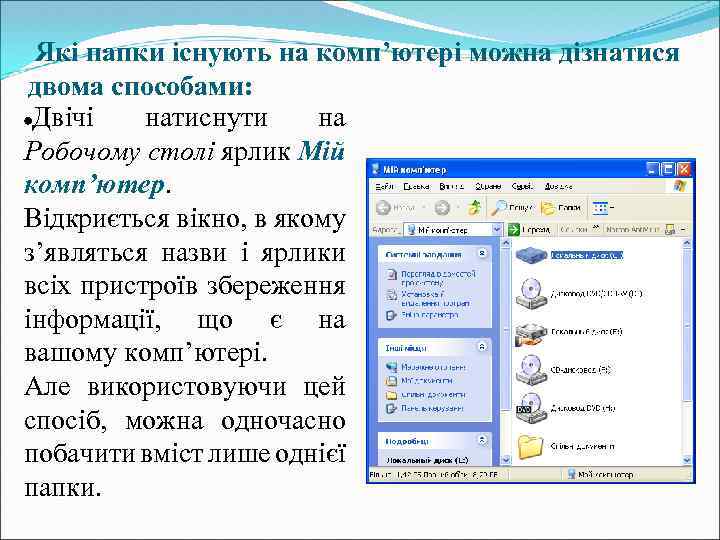Select the selected local disk C drive icon
Image resolution: width=720 pixels, height=540 pixels.
[x=530, y=255]
